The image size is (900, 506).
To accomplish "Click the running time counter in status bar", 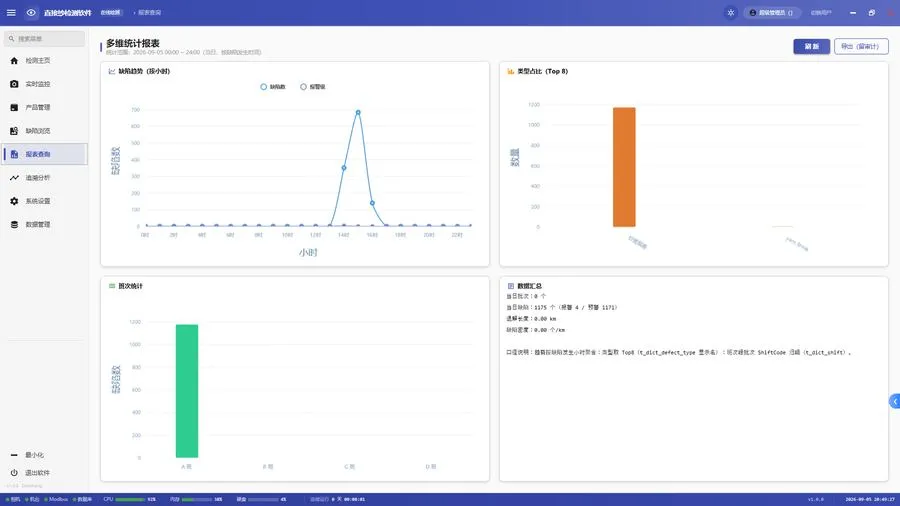I will [338, 500].
